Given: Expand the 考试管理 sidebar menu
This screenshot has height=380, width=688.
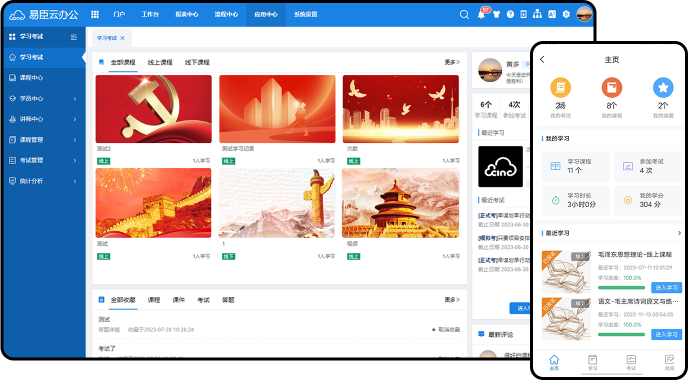Looking at the screenshot, I should [x=43, y=161].
